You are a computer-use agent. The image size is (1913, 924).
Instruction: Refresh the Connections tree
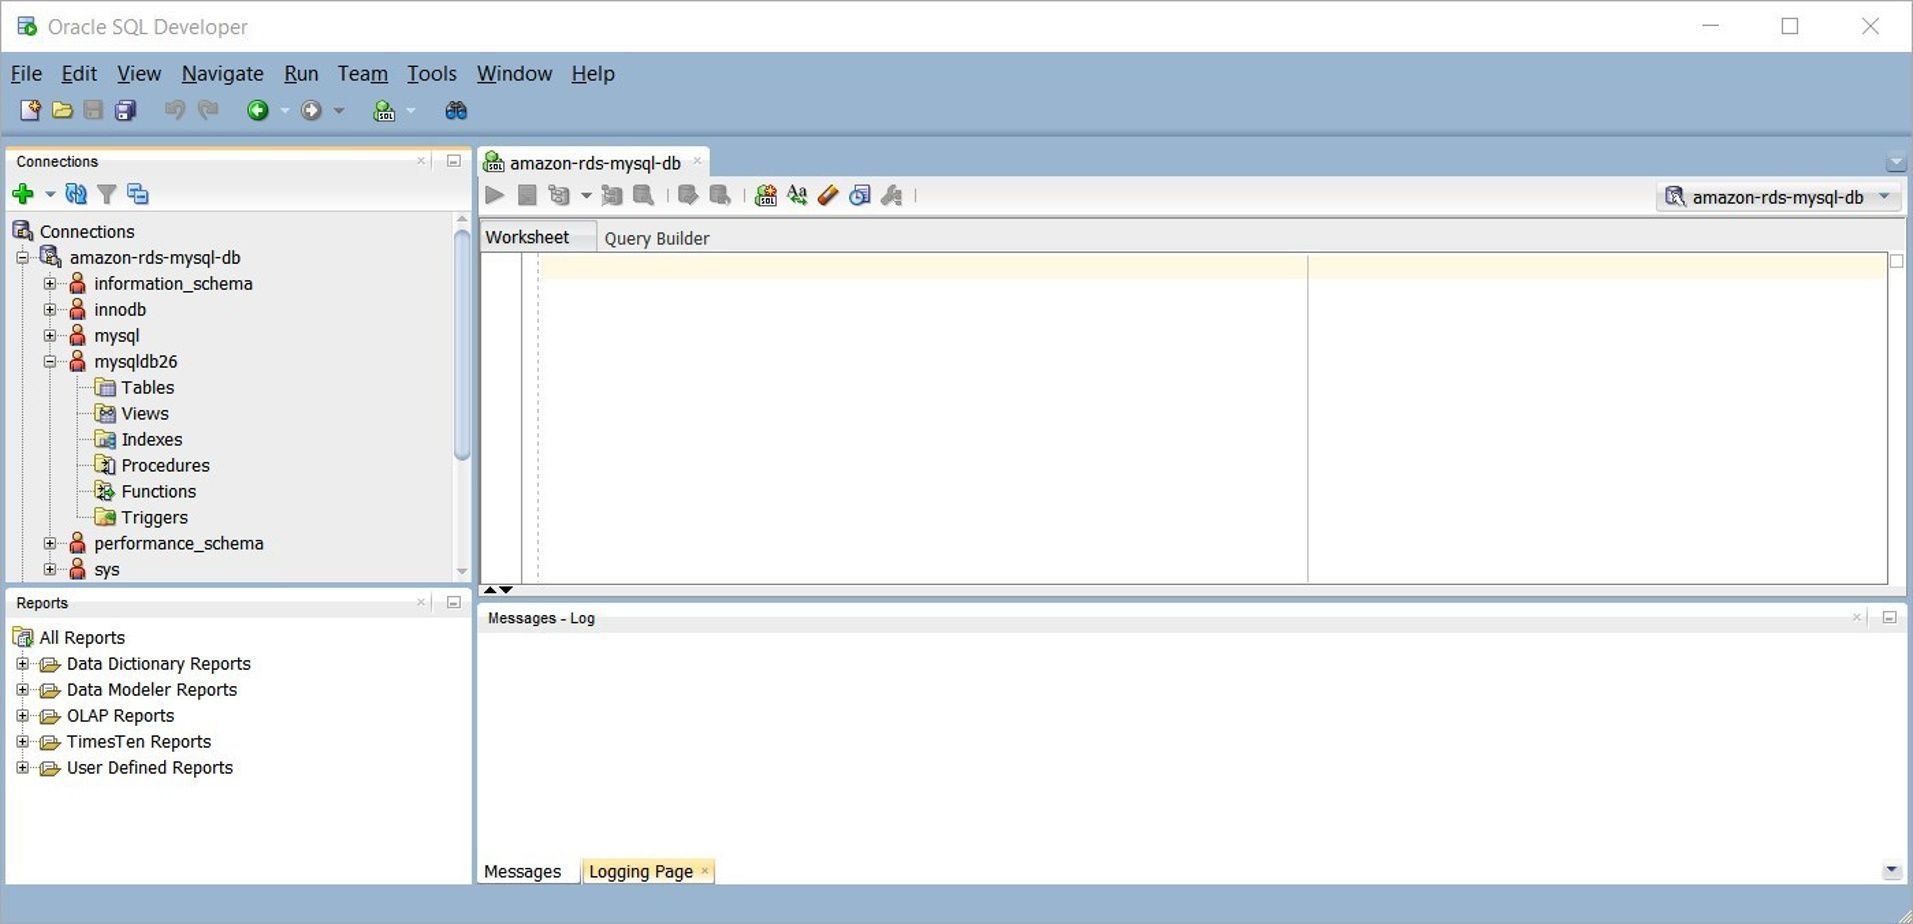(76, 194)
